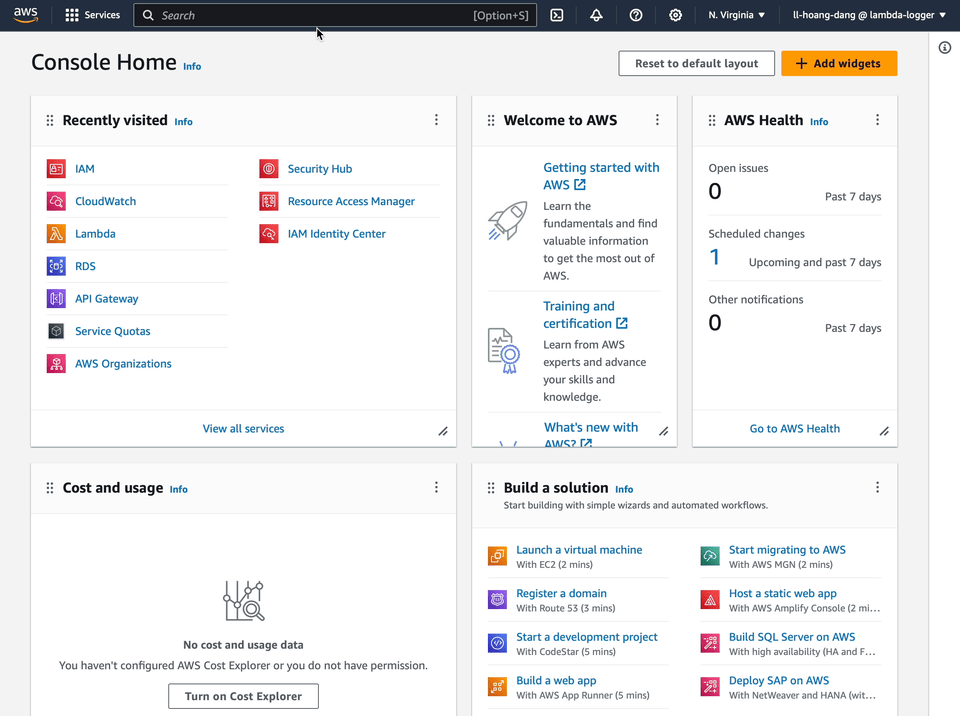Click Reset to default layout button
Viewport: 960px width, 716px height.
point(696,63)
